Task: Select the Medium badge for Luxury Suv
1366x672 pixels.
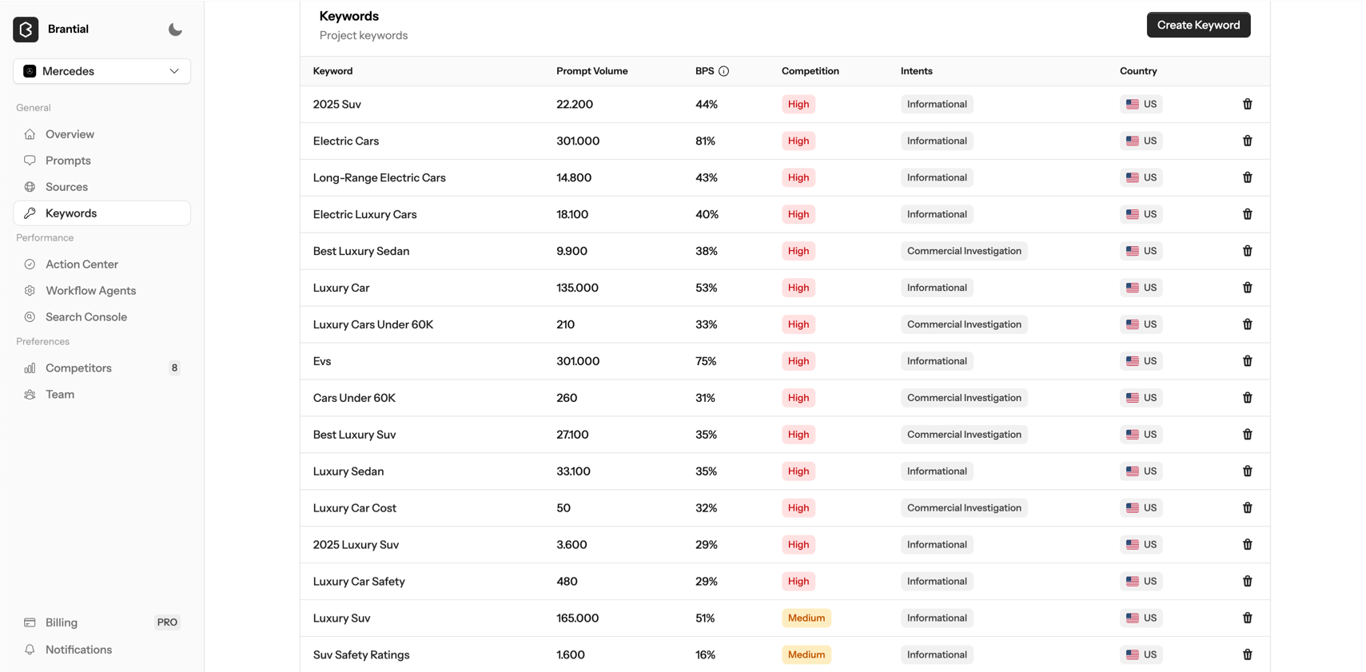Action: [806, 617]
